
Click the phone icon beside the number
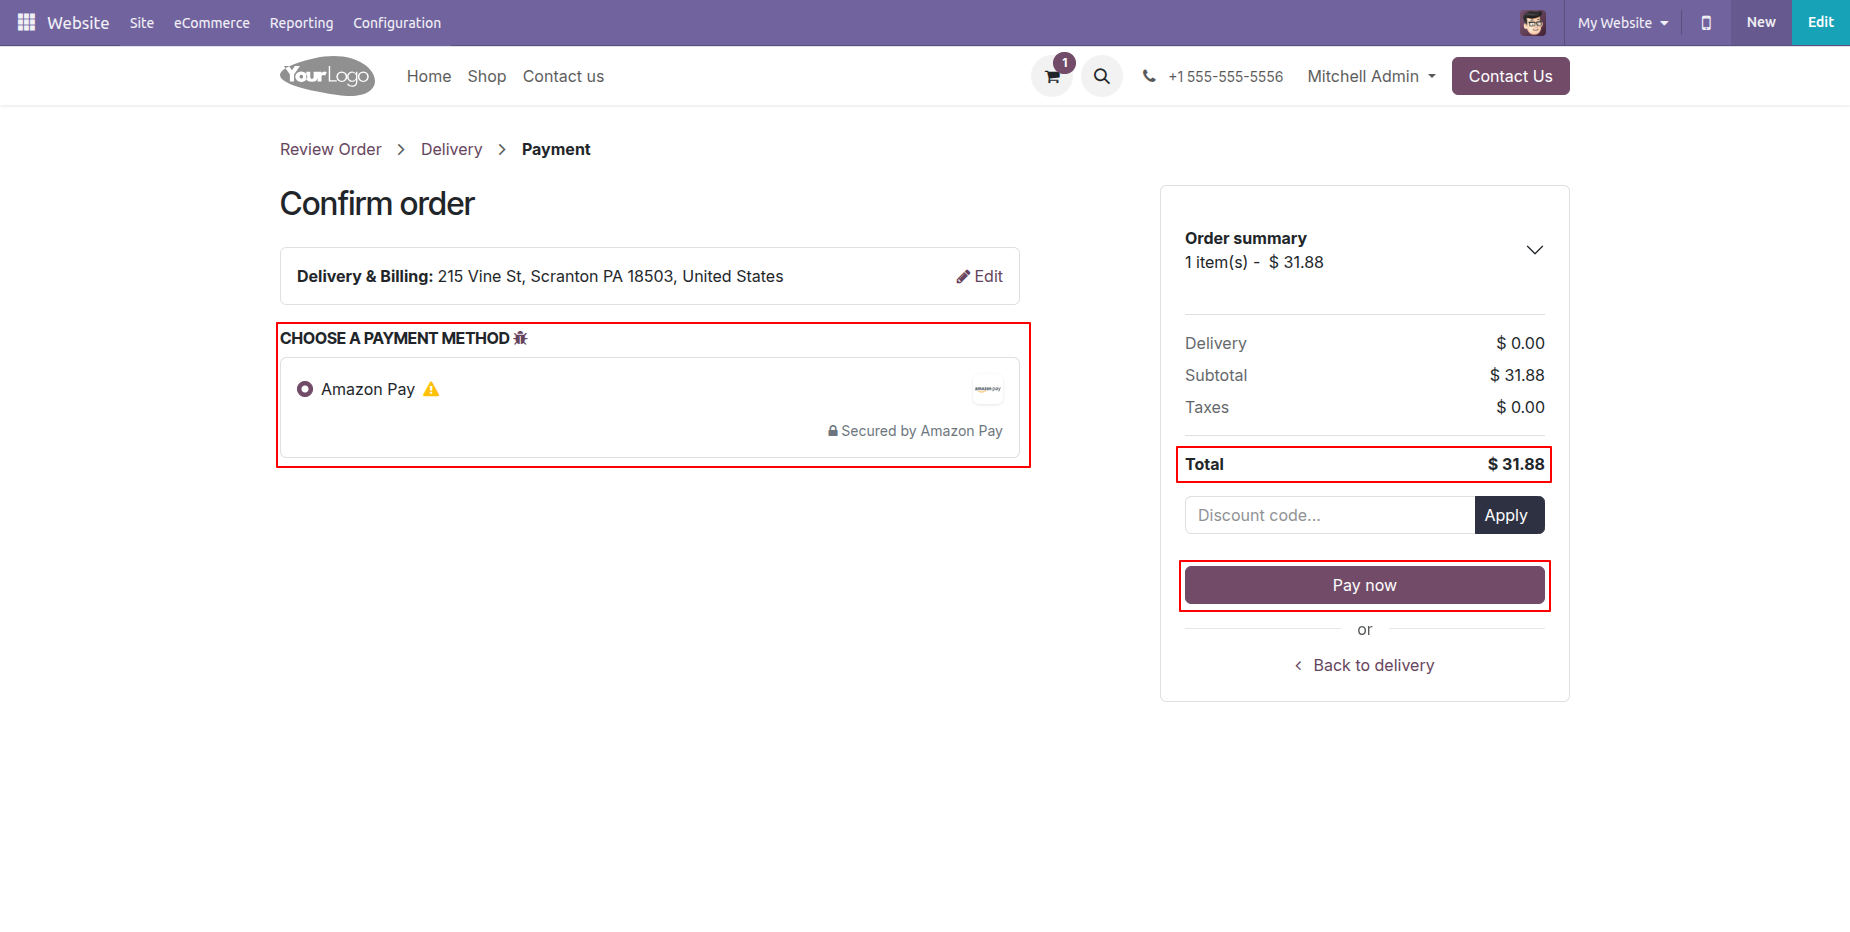[x=1149, y=76]
